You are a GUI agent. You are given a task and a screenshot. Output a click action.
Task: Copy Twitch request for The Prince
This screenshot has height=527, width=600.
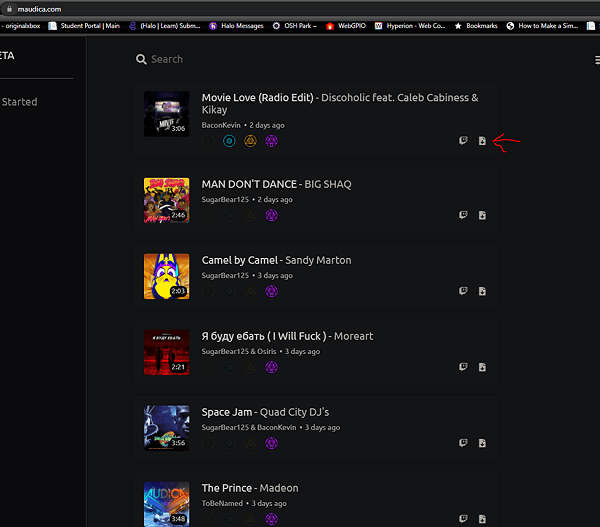463,519
